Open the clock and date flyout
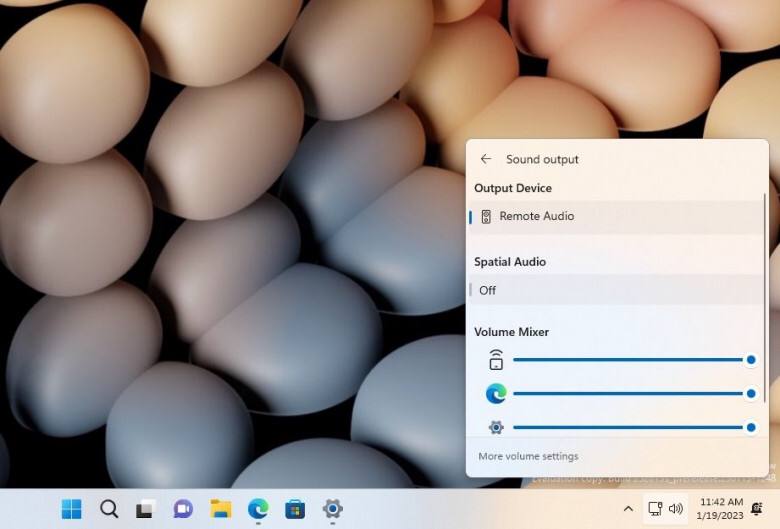This screenshot has width=780, height=529. pos(720,509)
